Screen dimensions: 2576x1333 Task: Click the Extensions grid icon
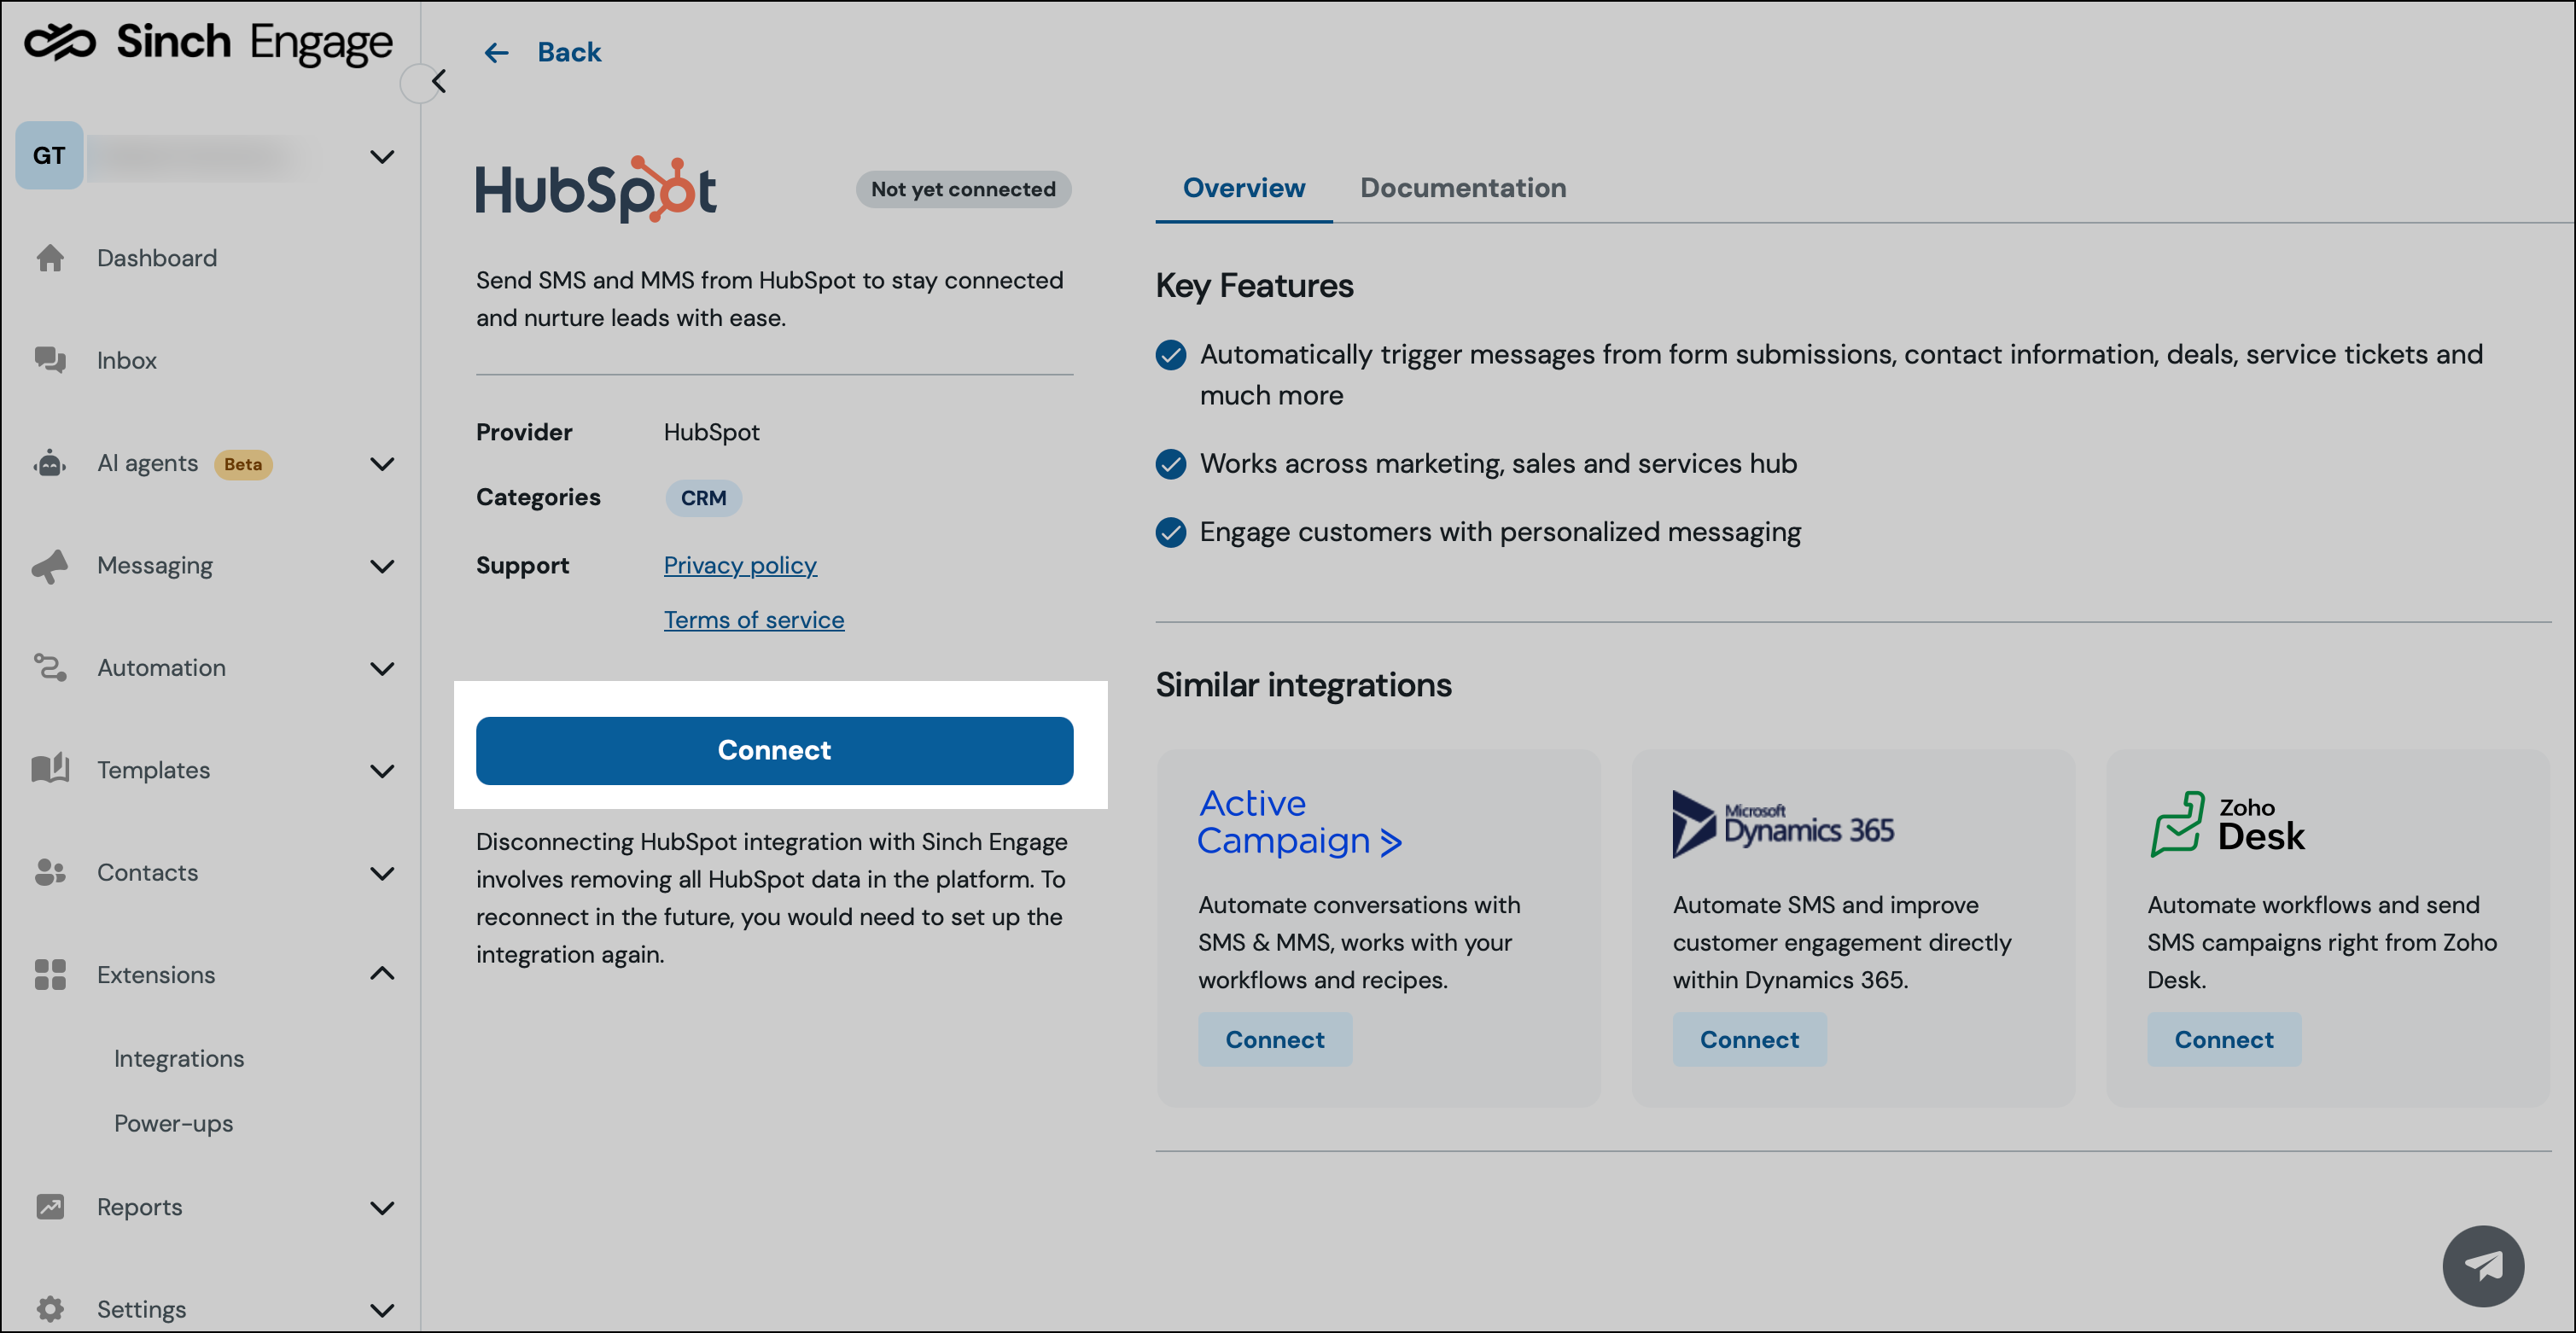click(x=50, y=974)
